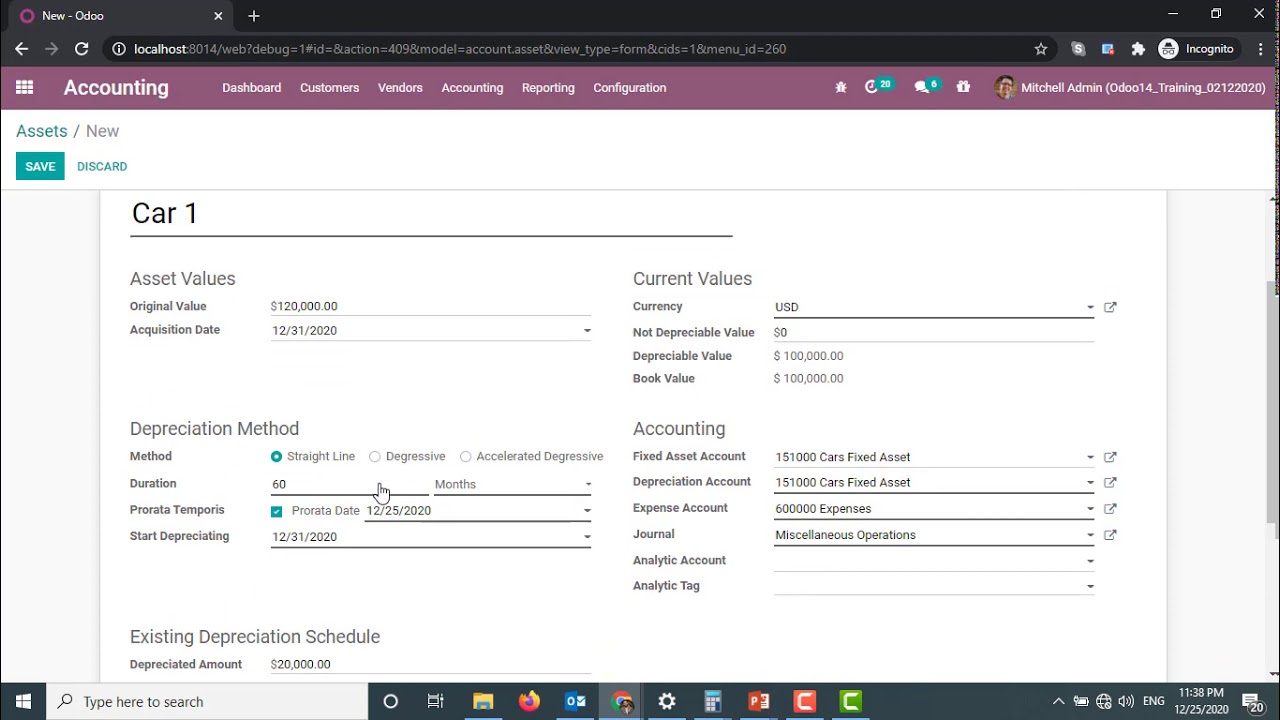Image resolution: width=1280 pixels, height=720 pixels.
Task: Open Mitchell Admin user menu
Action: pyautogui.click(x=1130, y=88)
